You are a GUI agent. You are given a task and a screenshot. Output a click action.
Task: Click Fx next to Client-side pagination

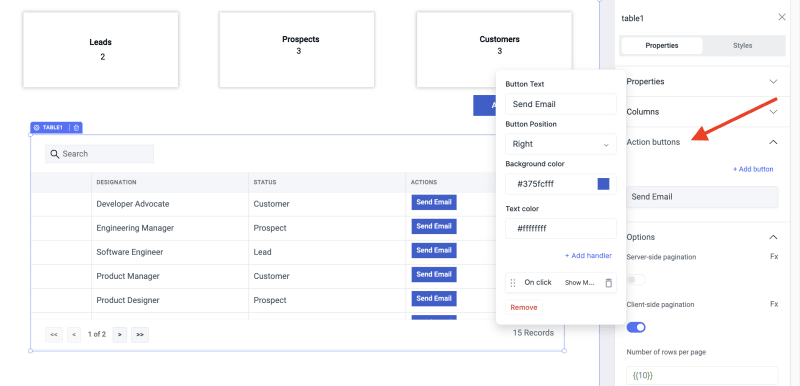pos(774,304)
